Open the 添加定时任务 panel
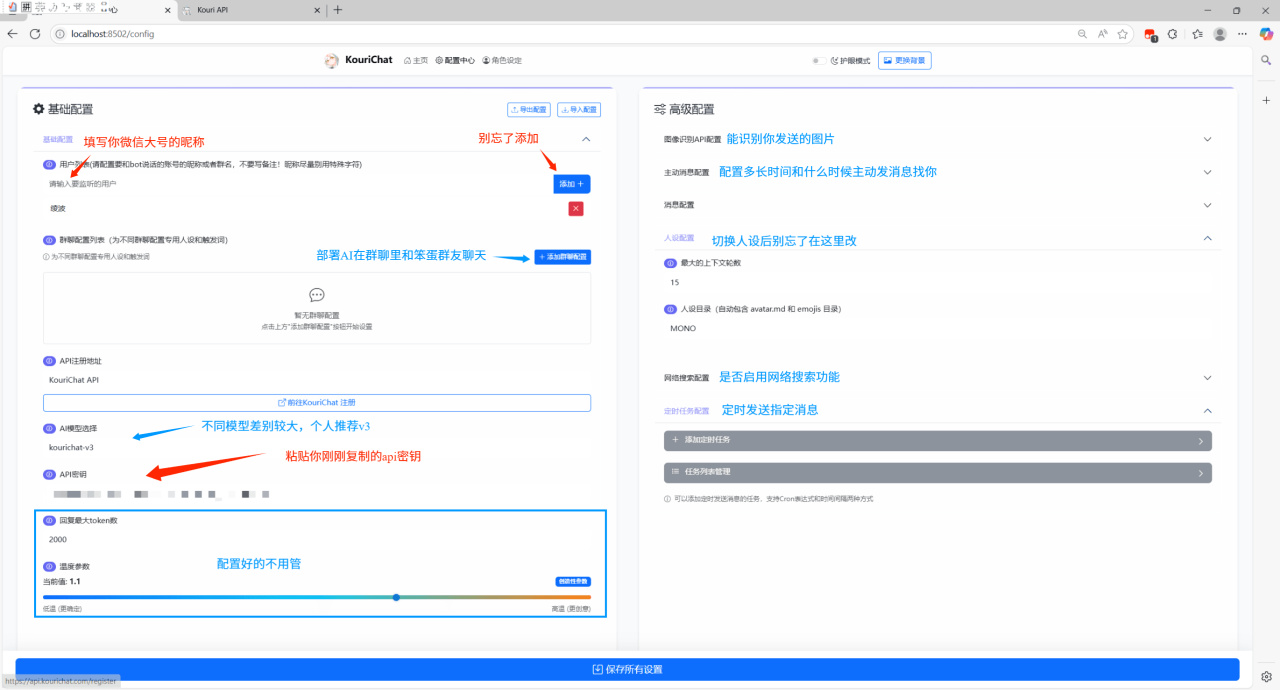This screenshot has height=690, width=1280. click(938, 440)
